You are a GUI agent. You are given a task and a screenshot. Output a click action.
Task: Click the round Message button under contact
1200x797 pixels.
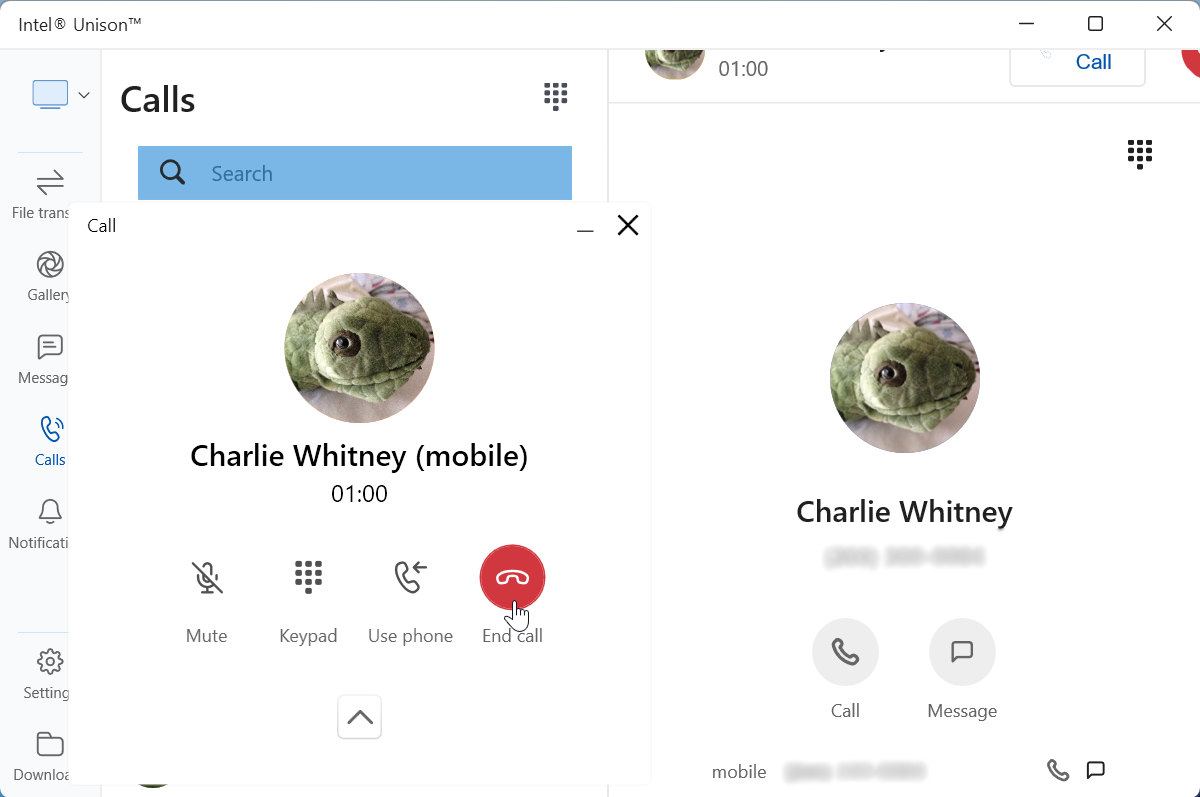(962, 652)
